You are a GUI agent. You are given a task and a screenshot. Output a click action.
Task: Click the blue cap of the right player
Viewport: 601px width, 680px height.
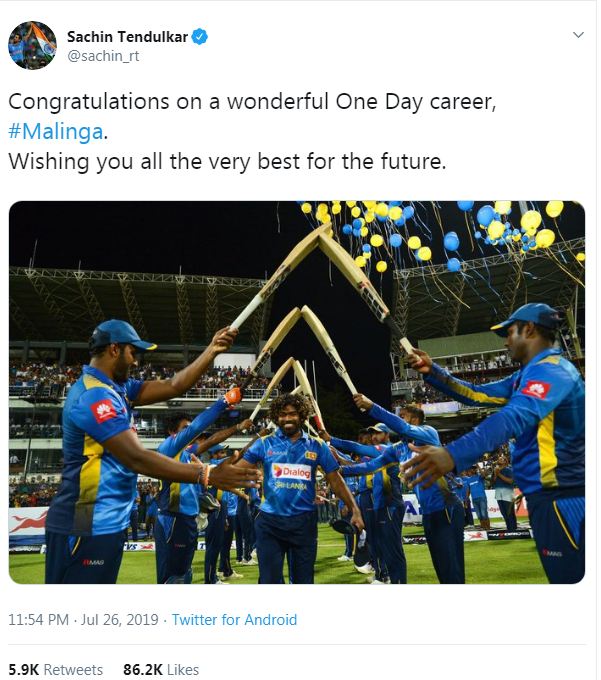click(529, 317)
